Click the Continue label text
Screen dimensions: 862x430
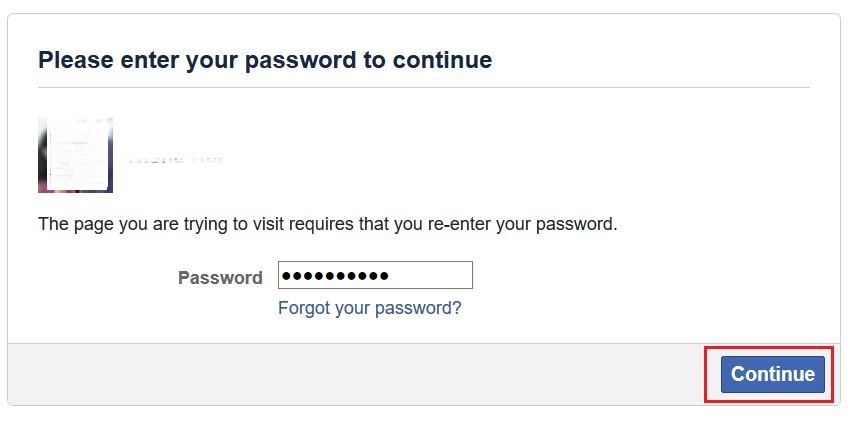tap(772, 374)
